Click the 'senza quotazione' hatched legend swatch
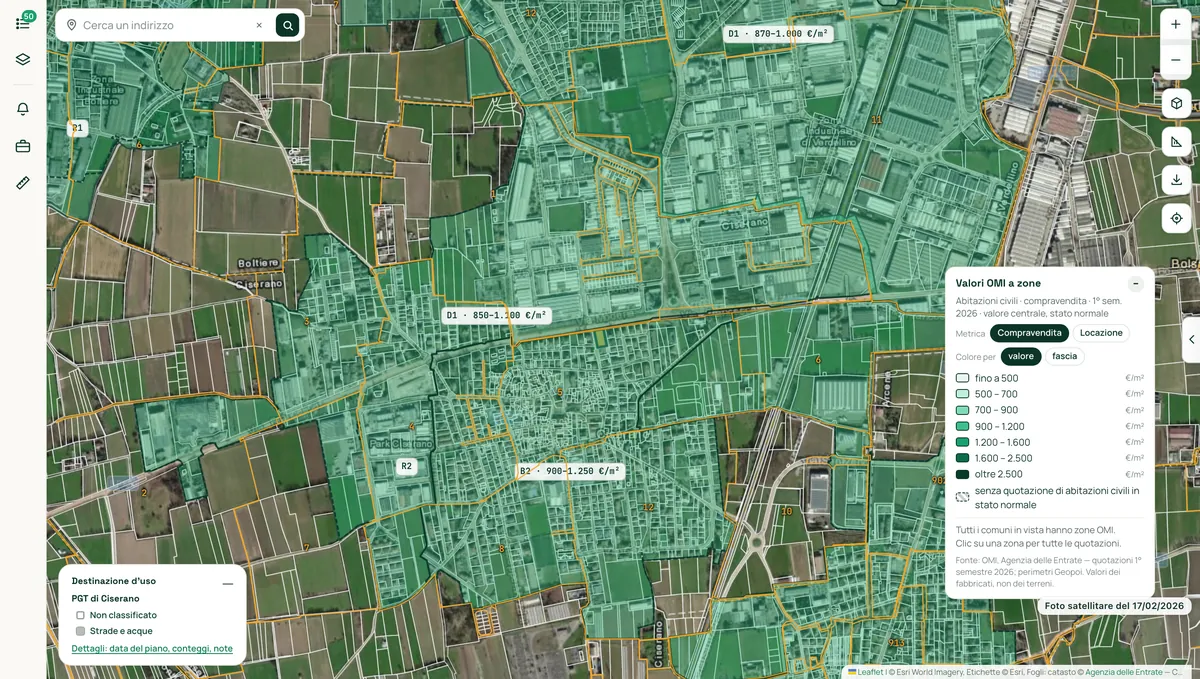Screen dimensions: 1200x679 point(962,497)
